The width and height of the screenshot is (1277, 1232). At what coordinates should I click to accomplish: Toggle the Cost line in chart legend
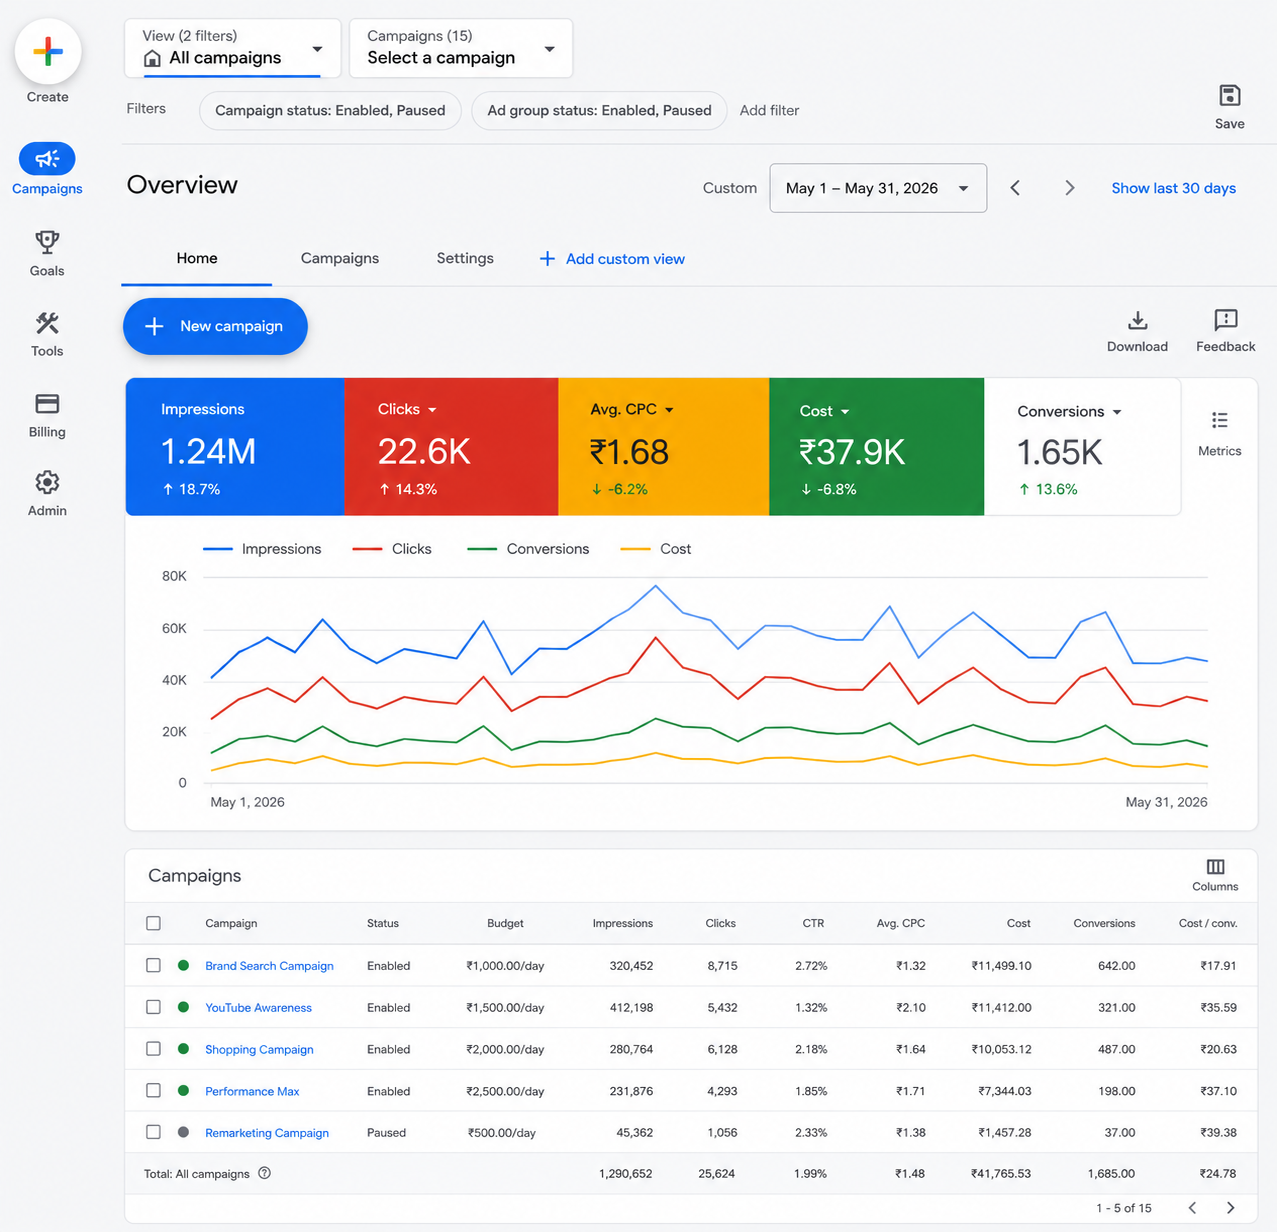(x=656, y=549)
